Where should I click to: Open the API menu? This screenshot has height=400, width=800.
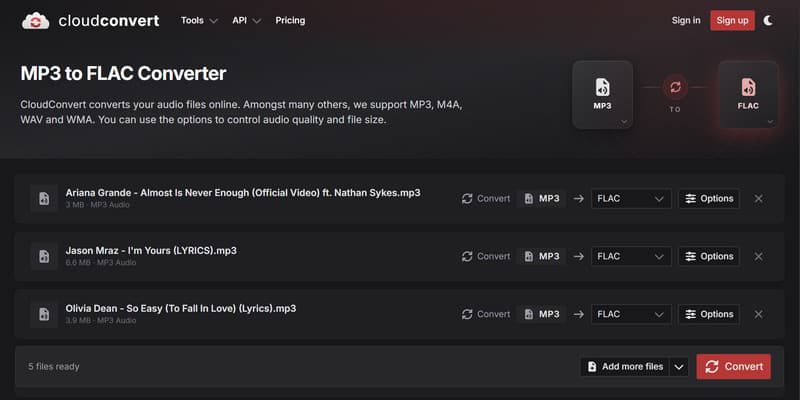click(x=246, y=20)
